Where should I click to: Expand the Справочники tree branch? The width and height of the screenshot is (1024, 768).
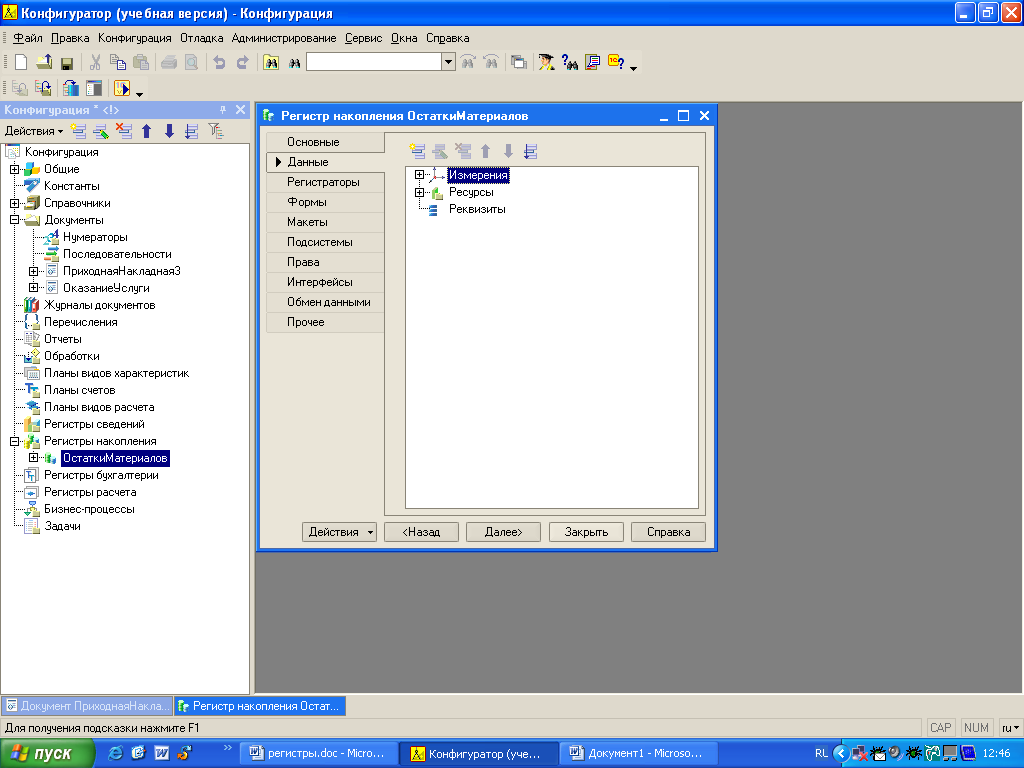[x=14, y=203]
